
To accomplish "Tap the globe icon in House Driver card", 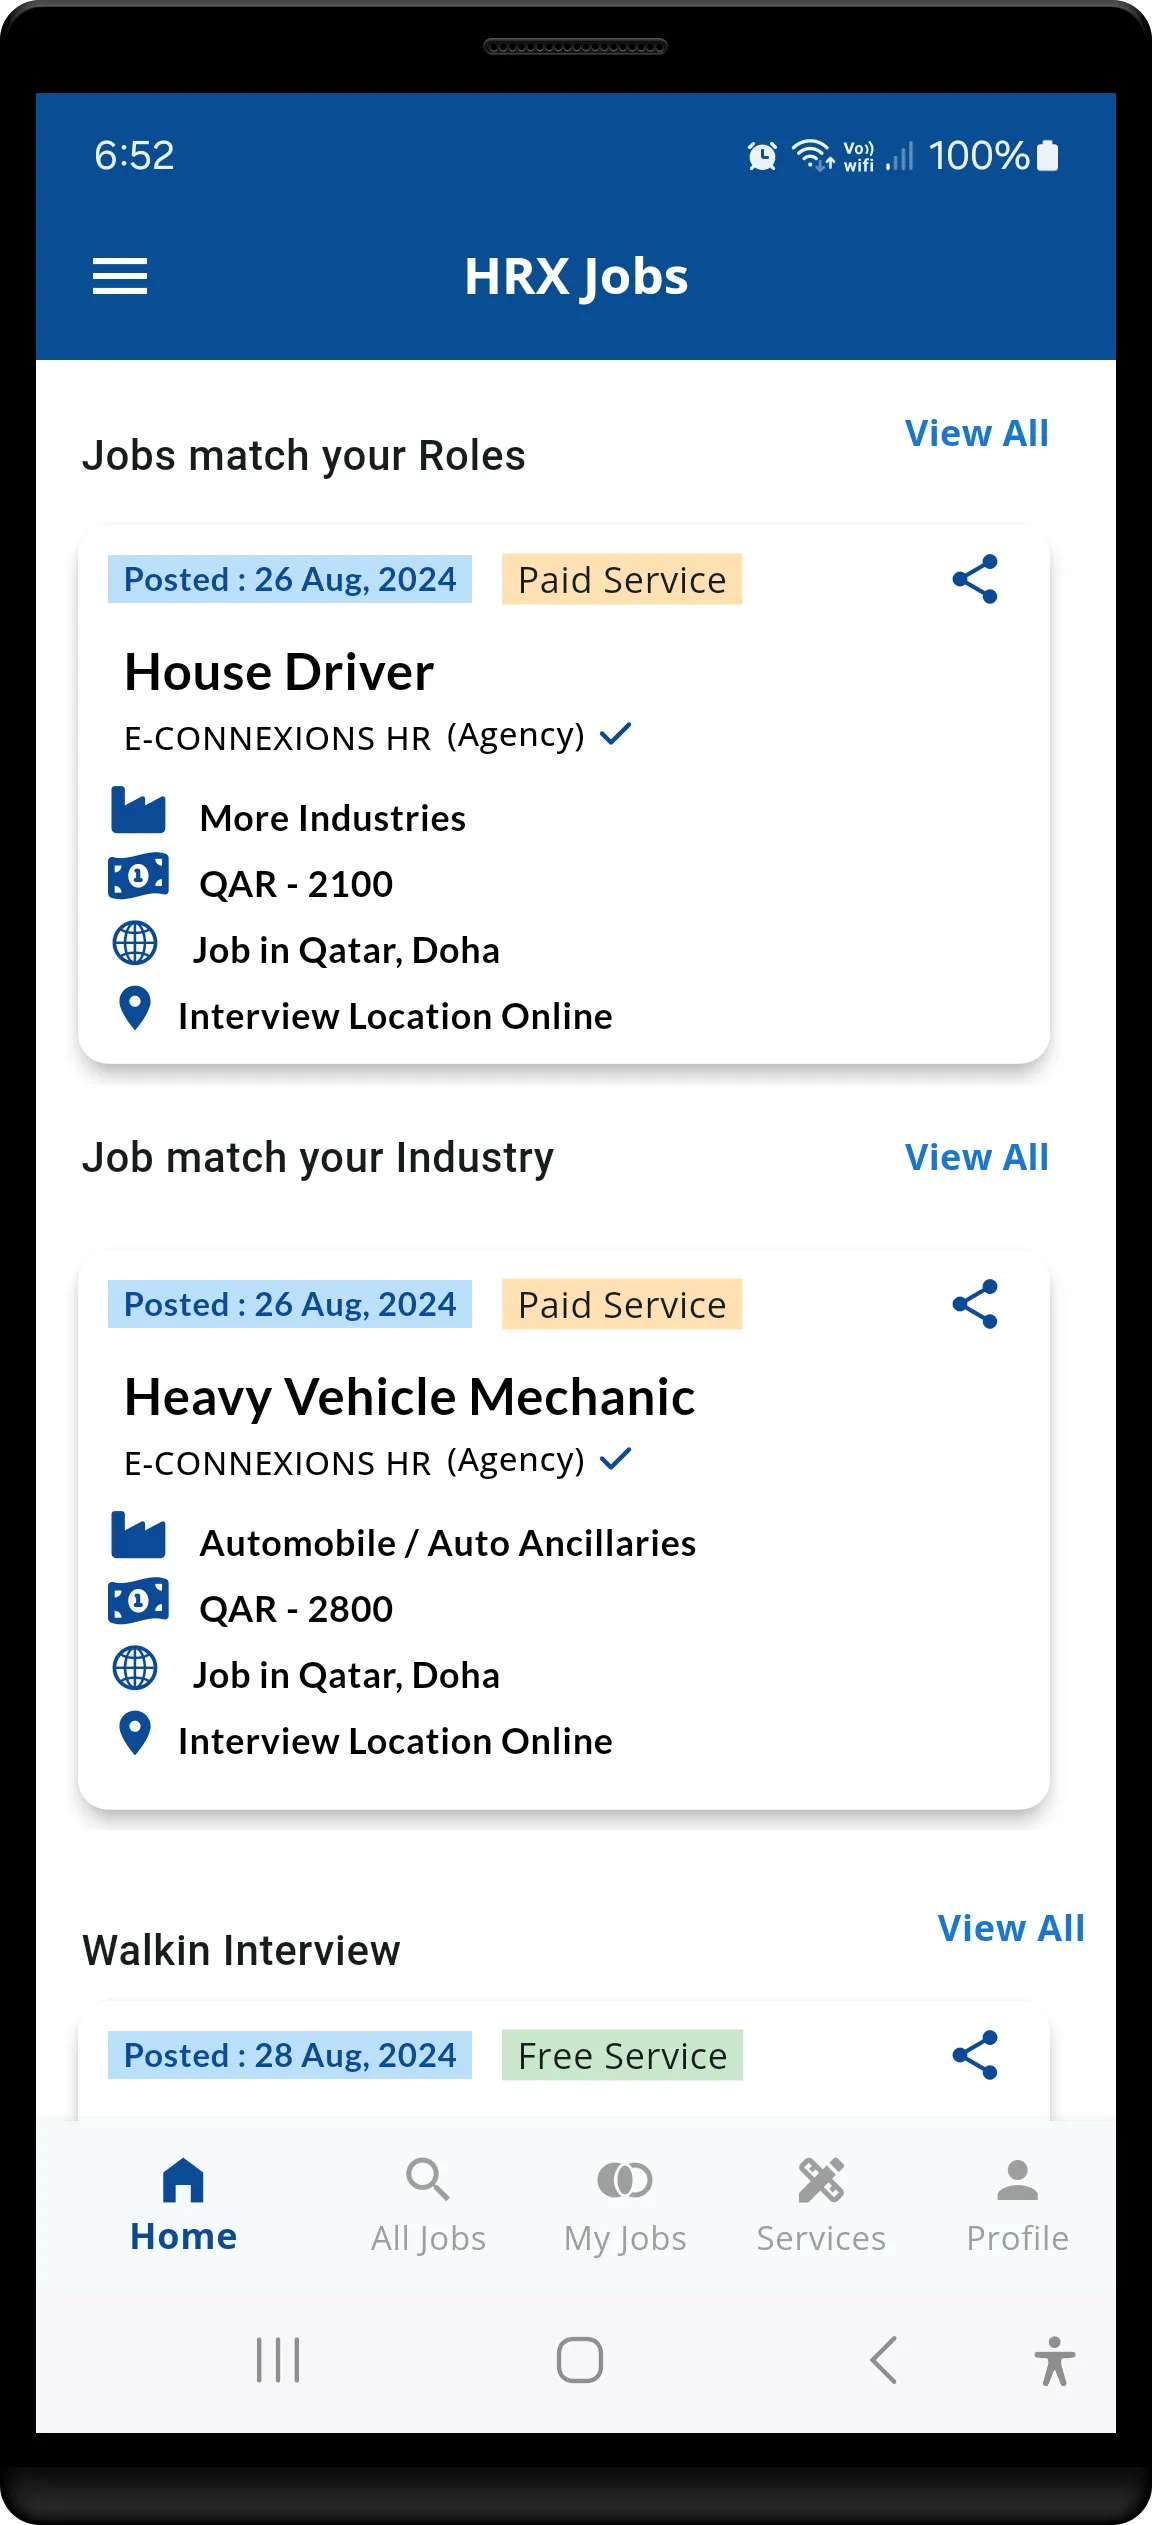I will click(x=135, y=943).
